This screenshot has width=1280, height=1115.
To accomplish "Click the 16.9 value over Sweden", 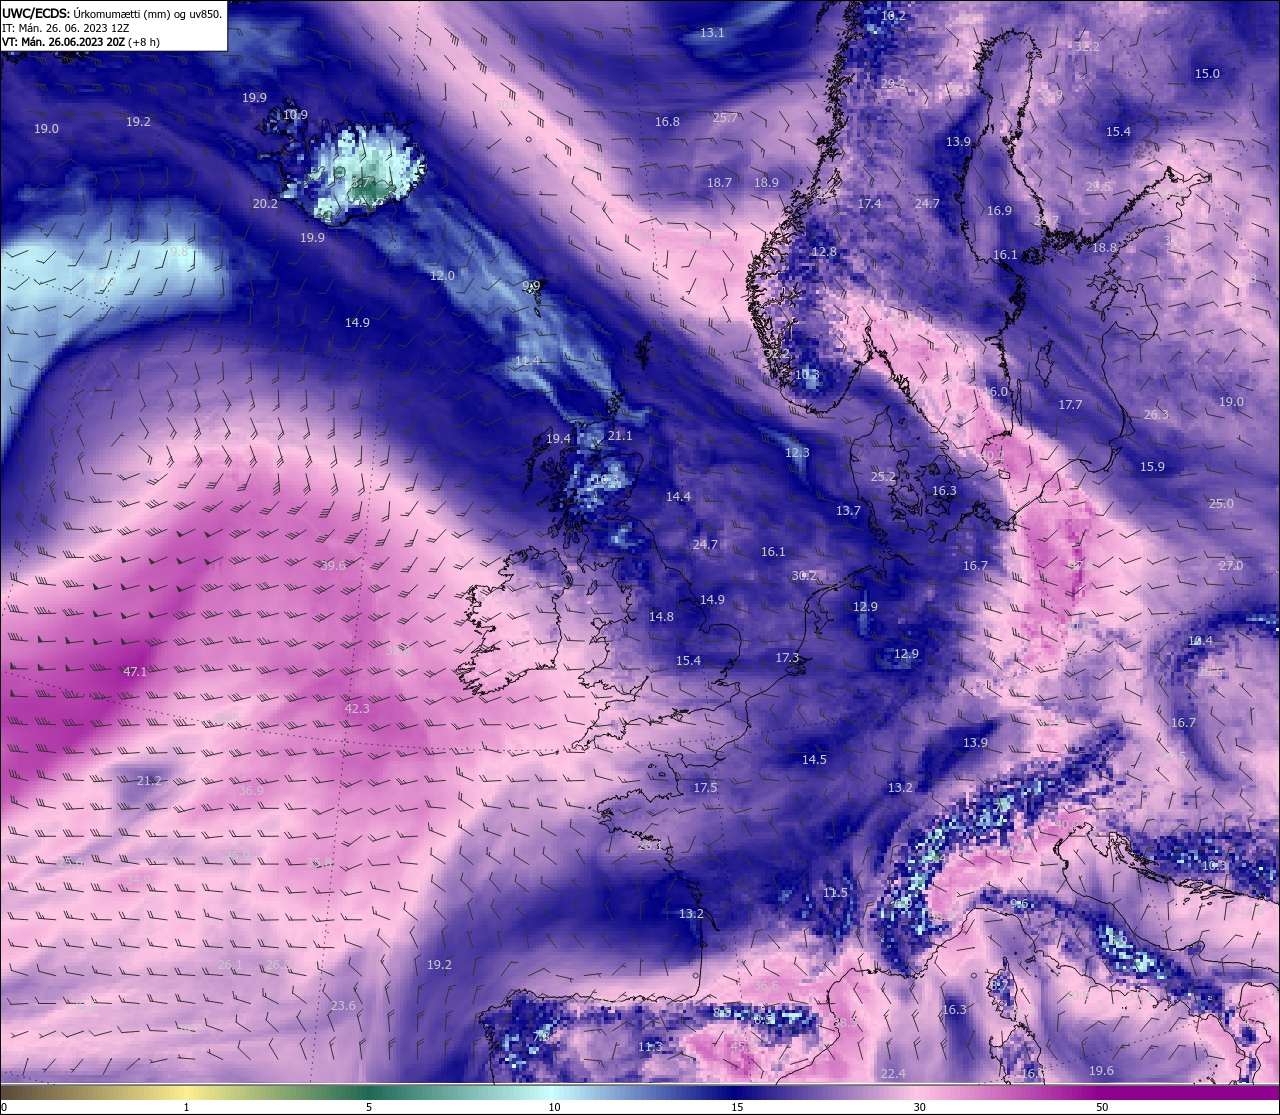I will [x=999, y=211].
